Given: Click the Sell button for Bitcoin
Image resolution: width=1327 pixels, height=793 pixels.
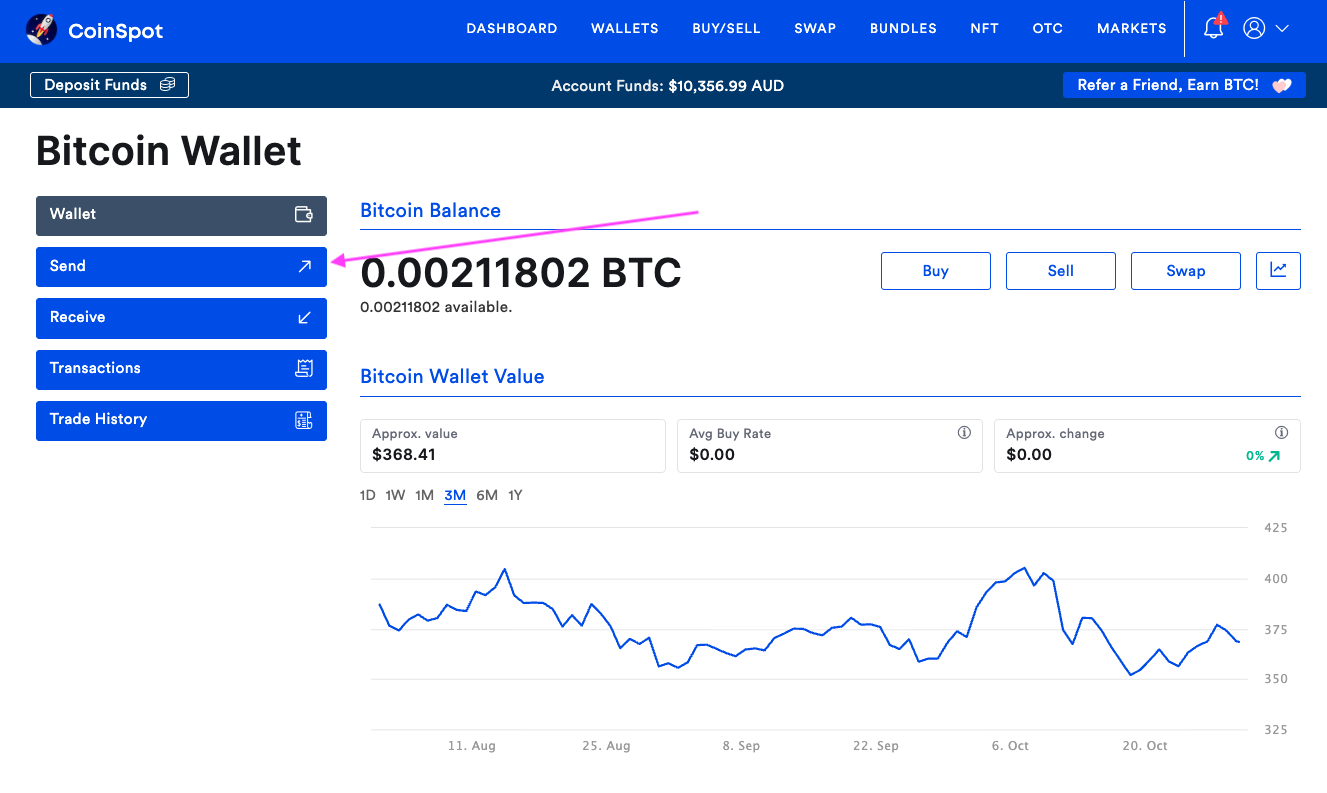Looking at the screenshot, I should pos(1061,270).
